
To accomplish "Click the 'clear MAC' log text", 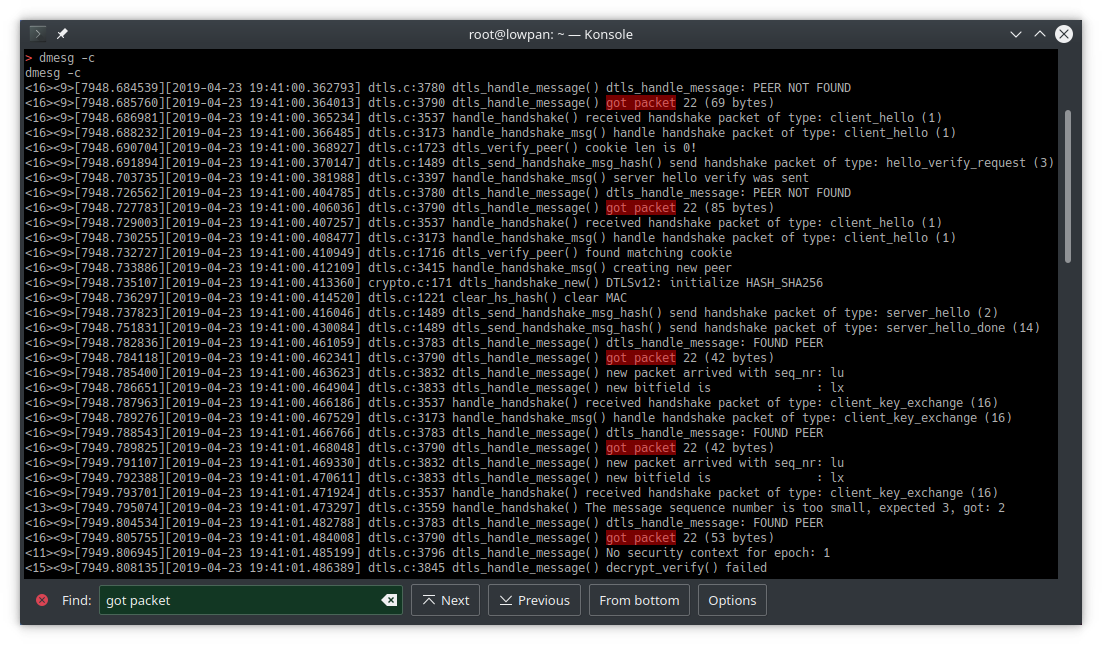I will point(595,298).
